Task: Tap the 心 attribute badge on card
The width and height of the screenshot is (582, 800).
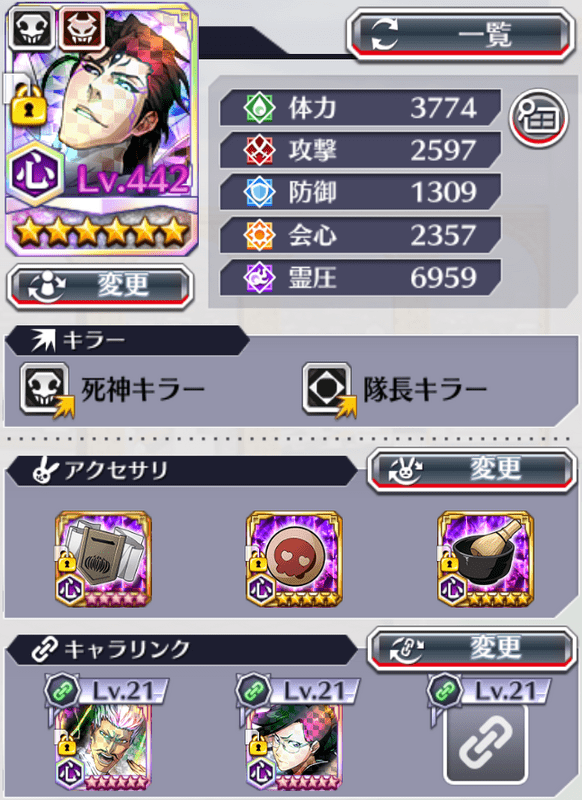Action: 36,174
